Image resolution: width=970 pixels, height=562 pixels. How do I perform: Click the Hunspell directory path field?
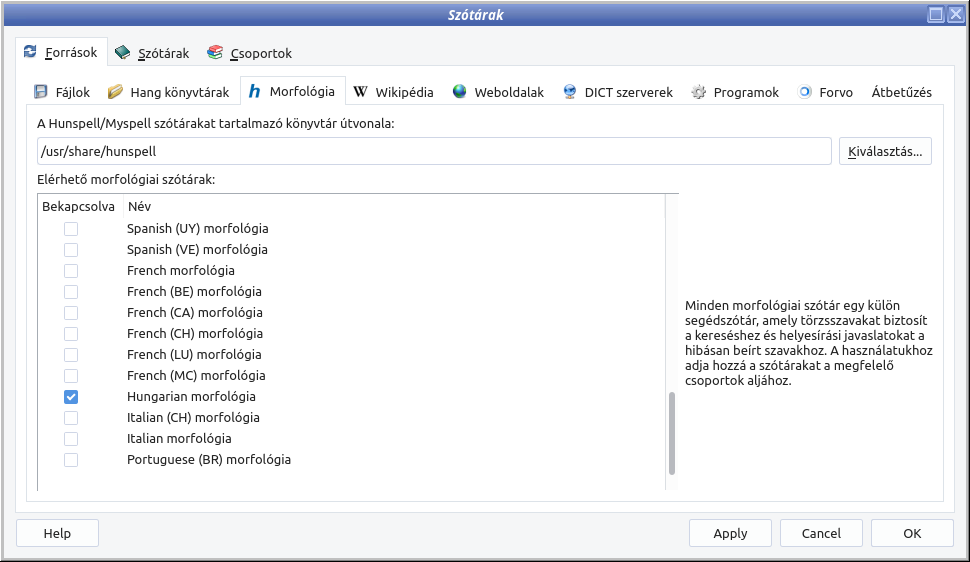point(432,152)
